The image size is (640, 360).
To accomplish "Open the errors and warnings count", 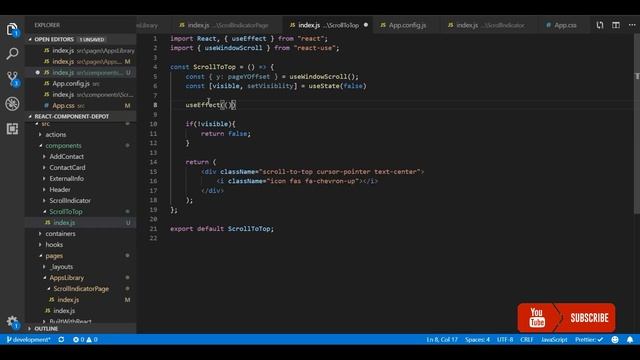I will 85,340.
